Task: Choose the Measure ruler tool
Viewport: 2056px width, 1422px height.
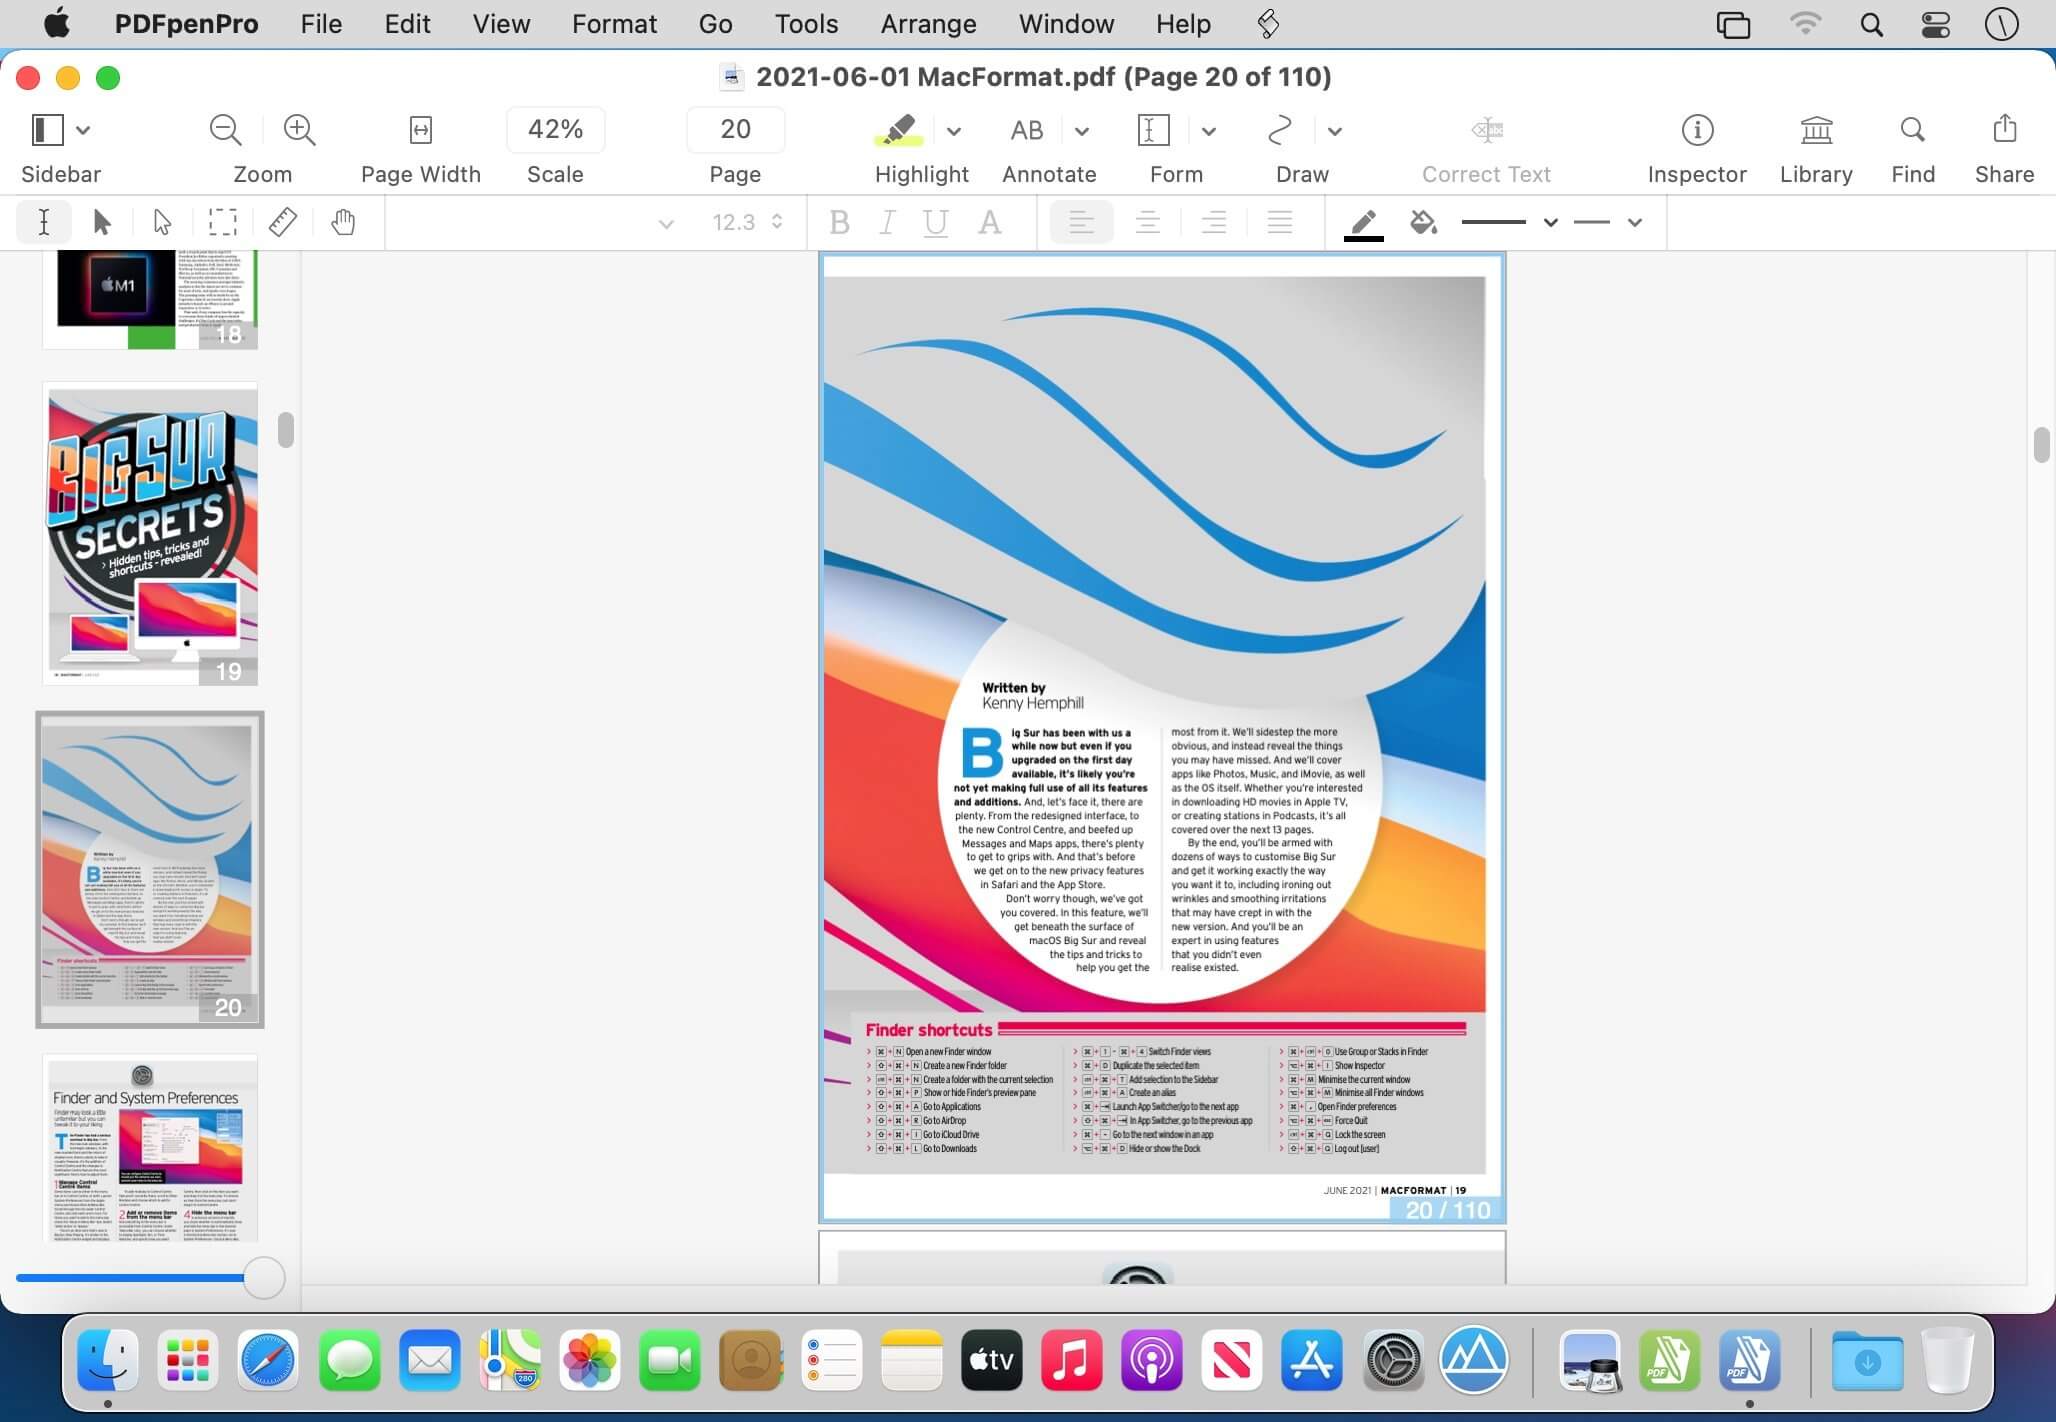Action: 283,222
